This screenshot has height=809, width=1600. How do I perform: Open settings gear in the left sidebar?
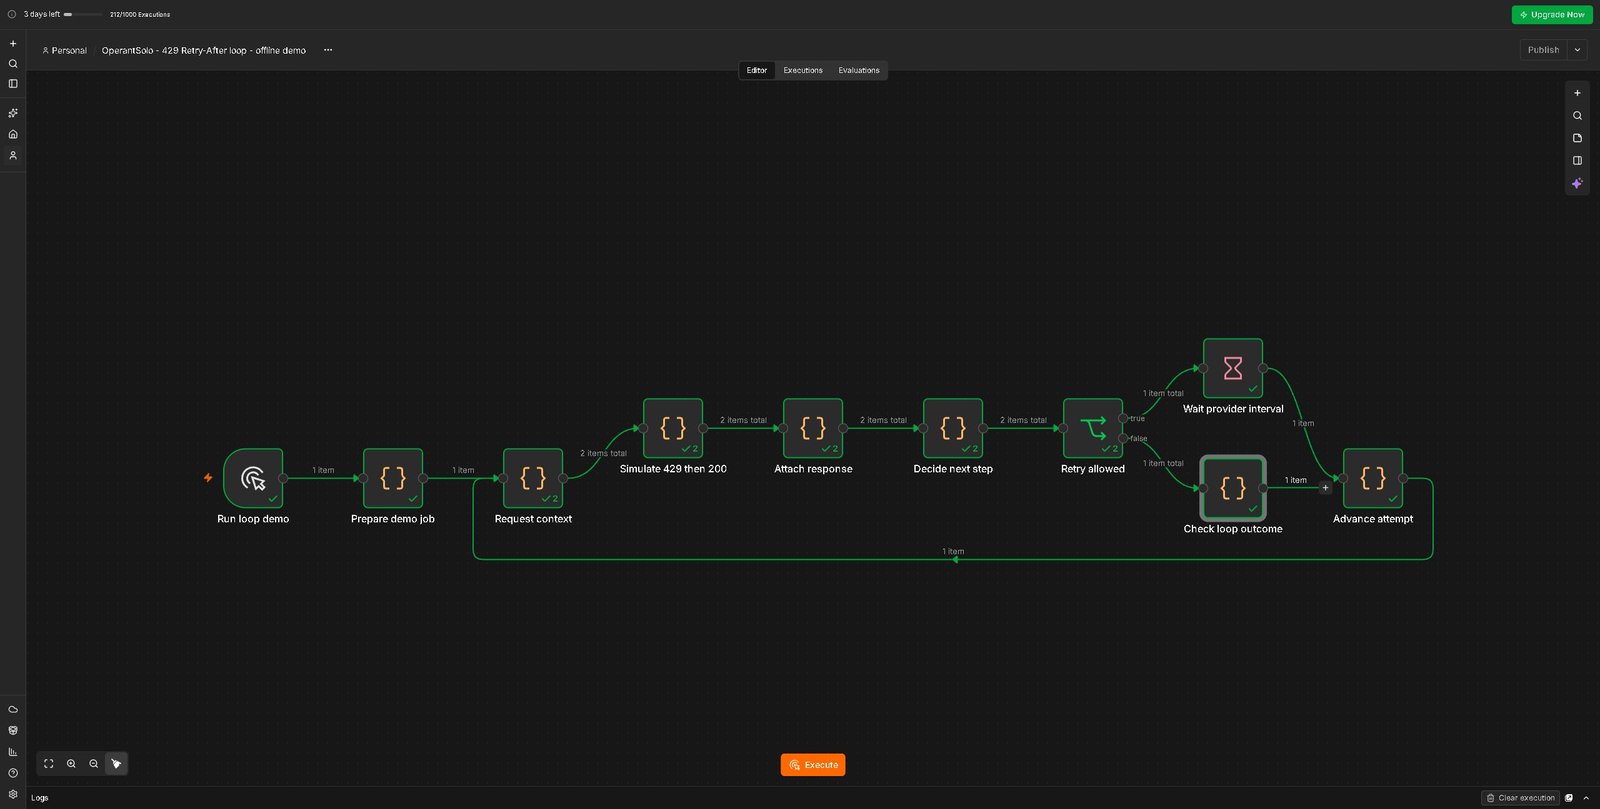(13, 794)
